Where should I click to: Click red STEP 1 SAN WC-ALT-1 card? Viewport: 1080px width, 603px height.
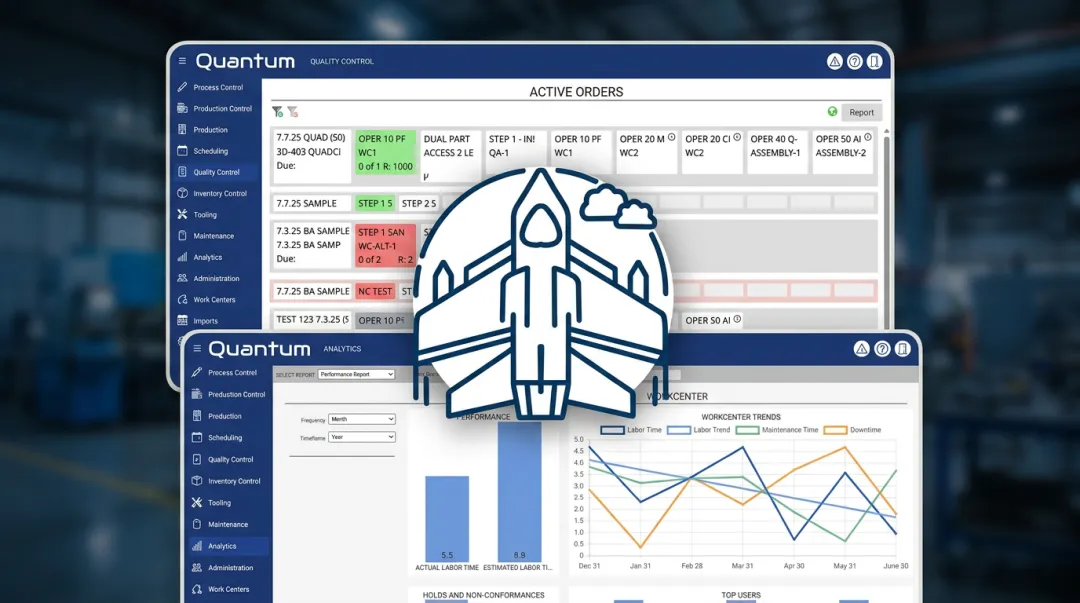pyautogui.click(x=385, y=245)
